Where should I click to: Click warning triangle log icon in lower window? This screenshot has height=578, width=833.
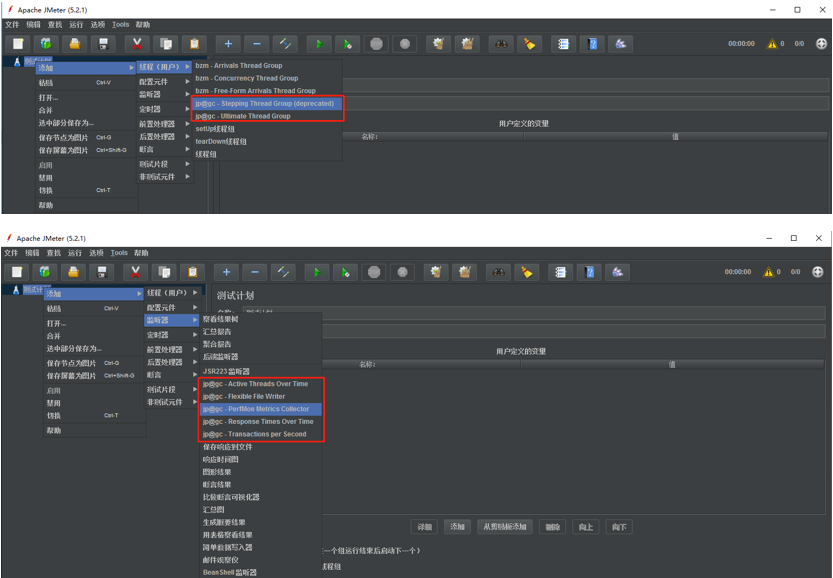(768, 272)
